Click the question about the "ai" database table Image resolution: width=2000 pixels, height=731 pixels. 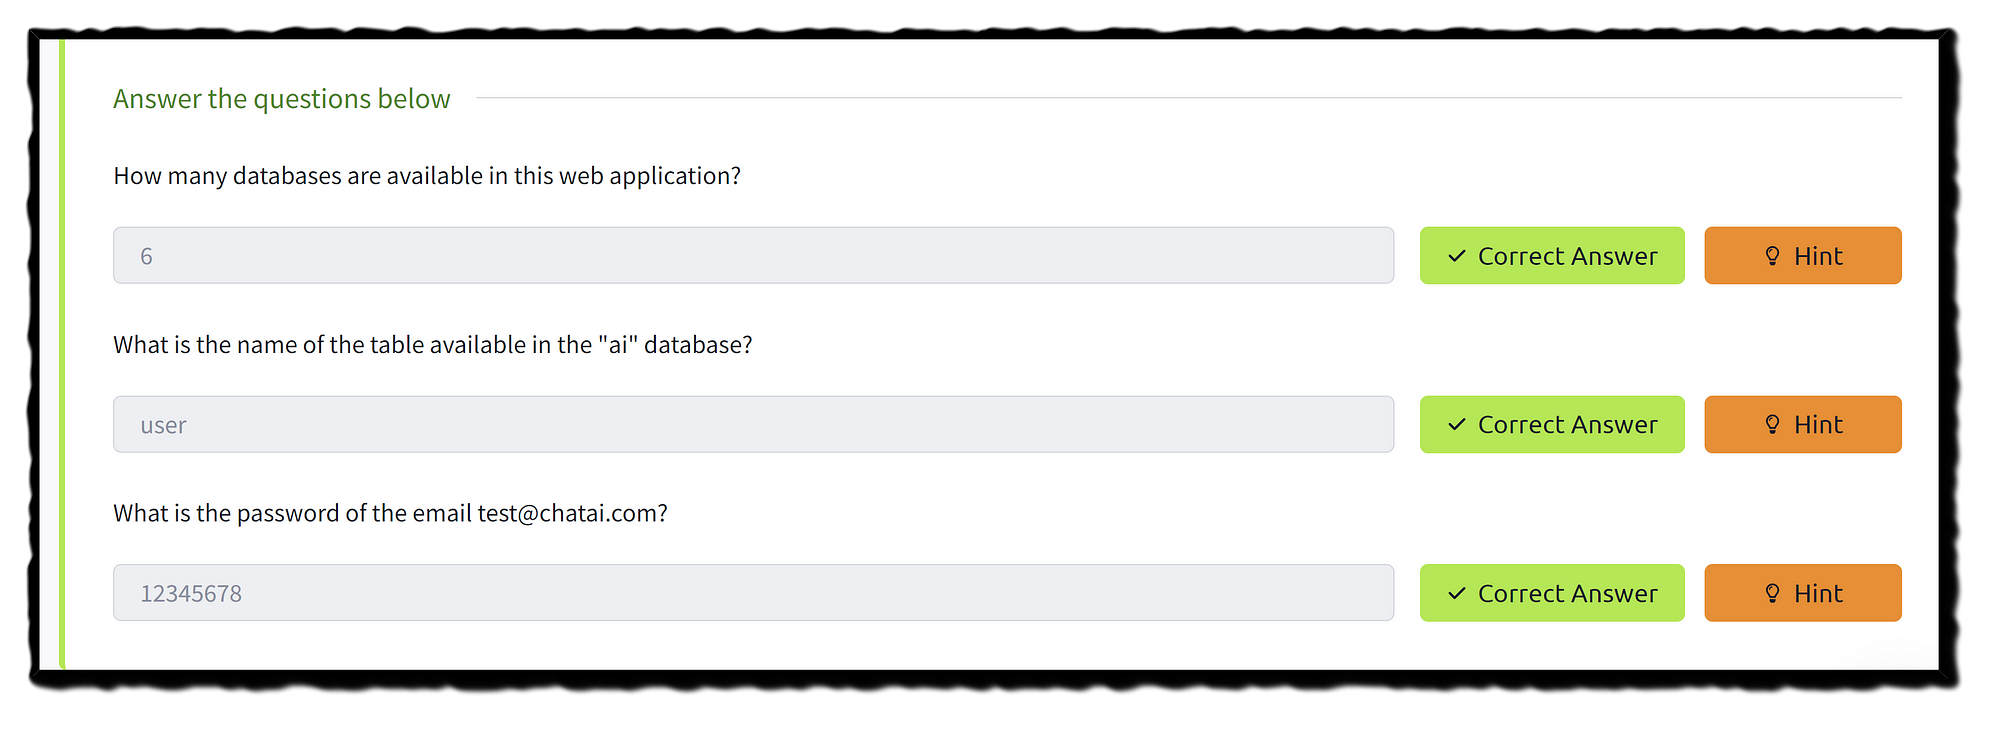(433, 345)
